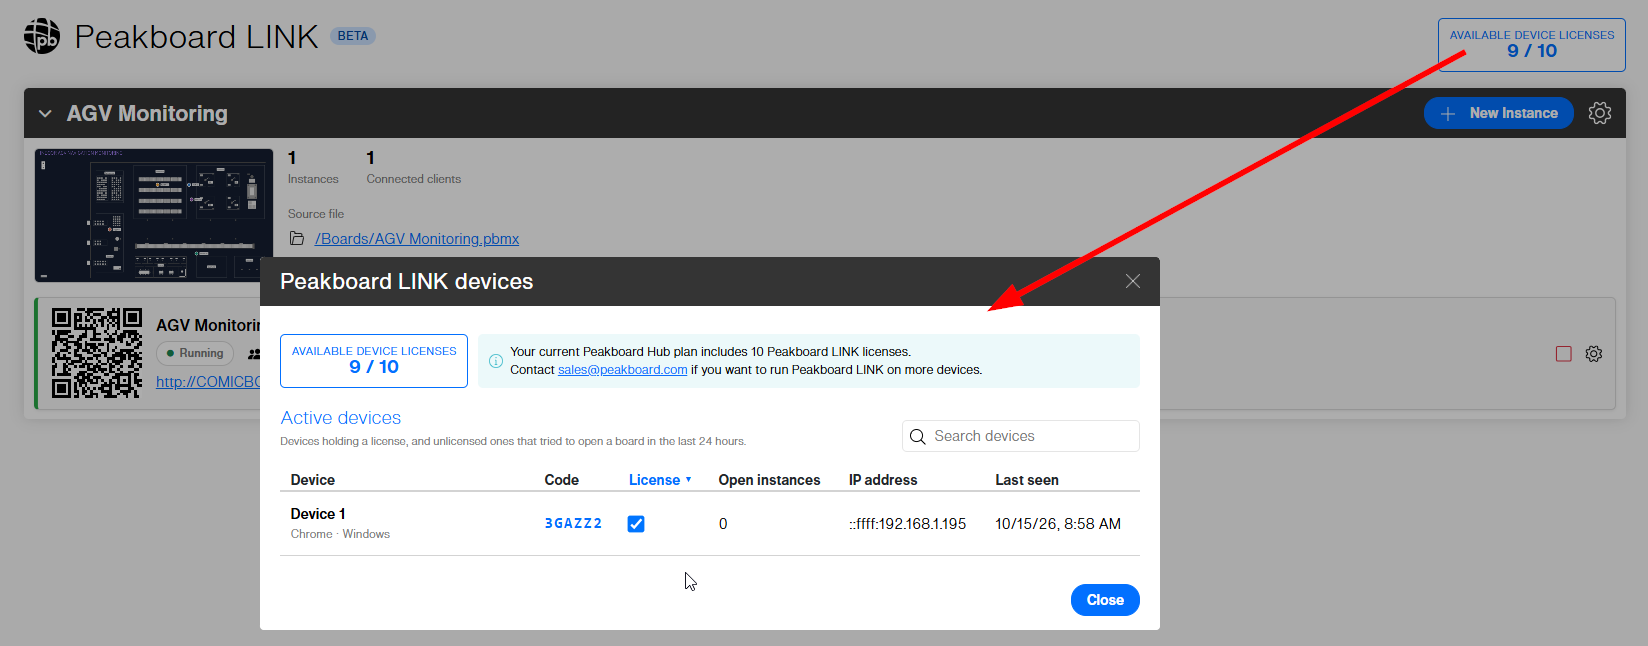Click the blue Close button in dialog
This screenshot has width=1648, height=646.
tap(1105, 600)
